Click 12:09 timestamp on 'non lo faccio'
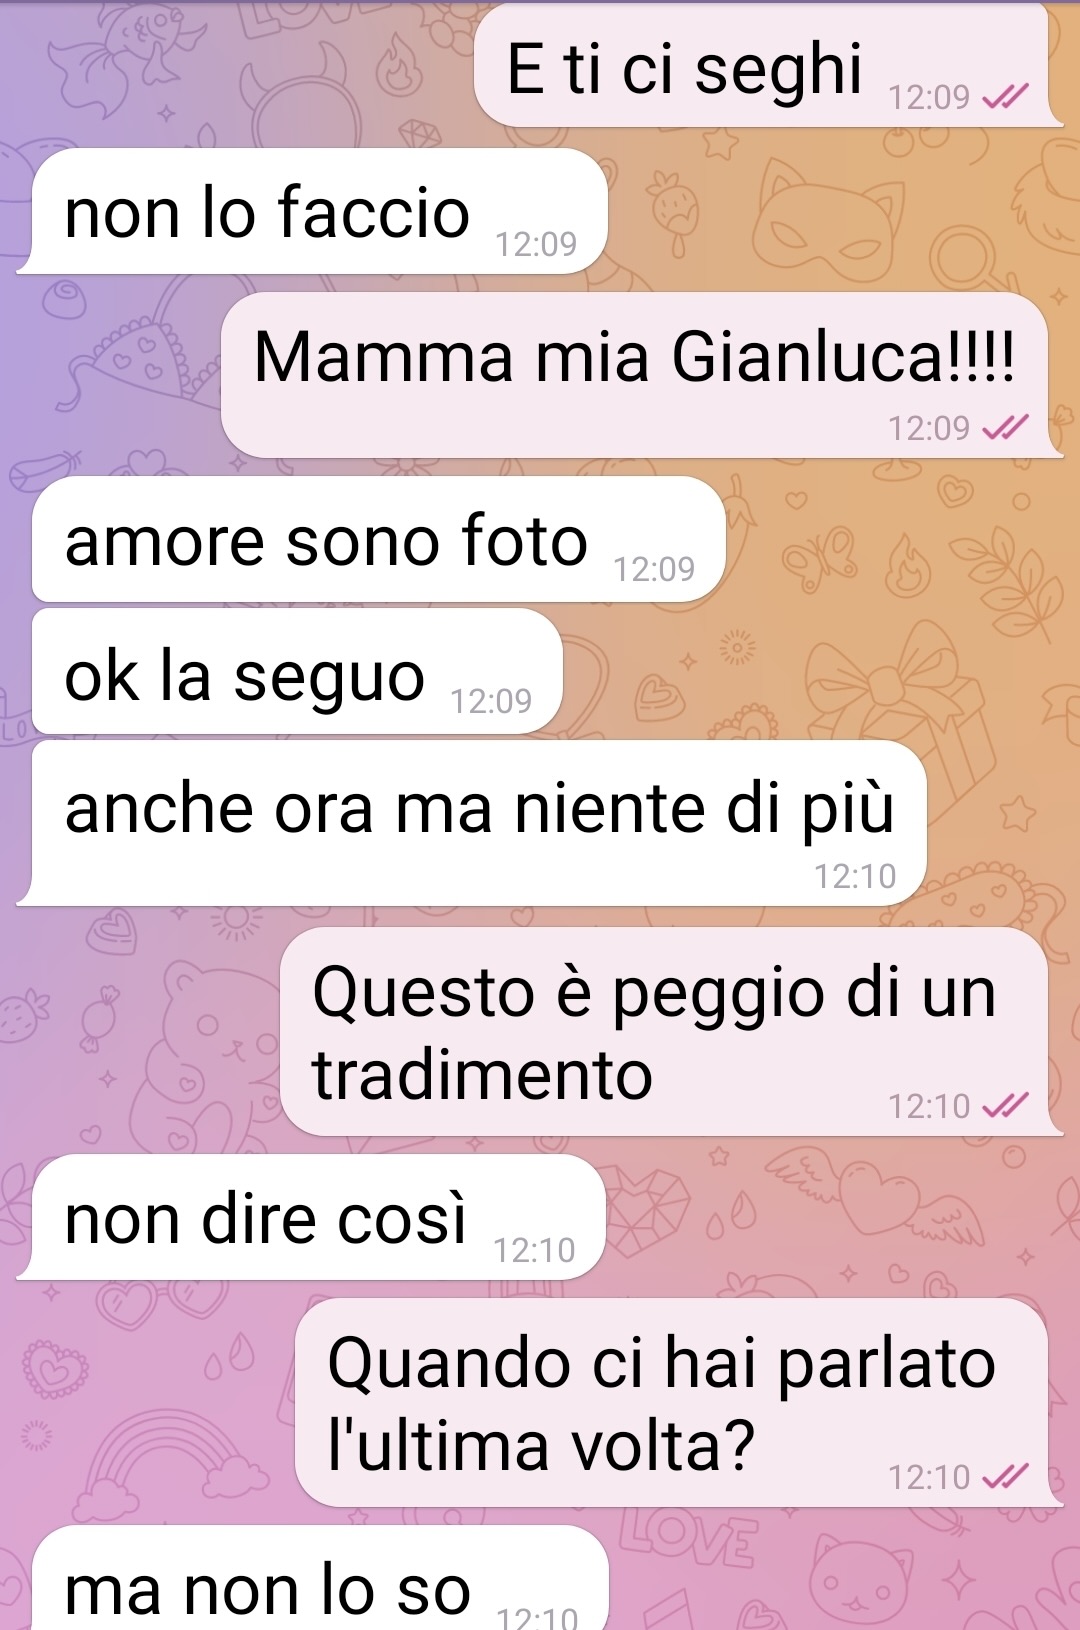 [536, 244]
